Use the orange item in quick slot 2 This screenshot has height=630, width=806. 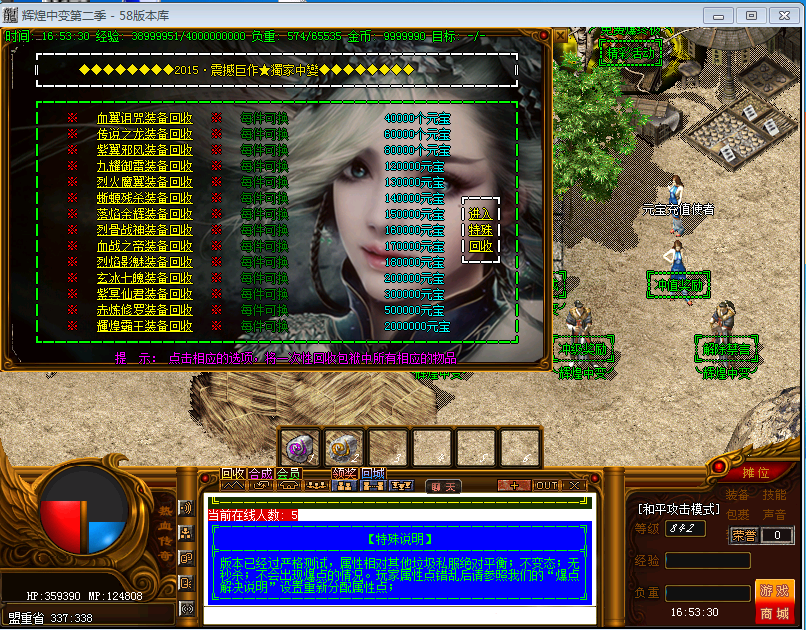pos(343,447)
